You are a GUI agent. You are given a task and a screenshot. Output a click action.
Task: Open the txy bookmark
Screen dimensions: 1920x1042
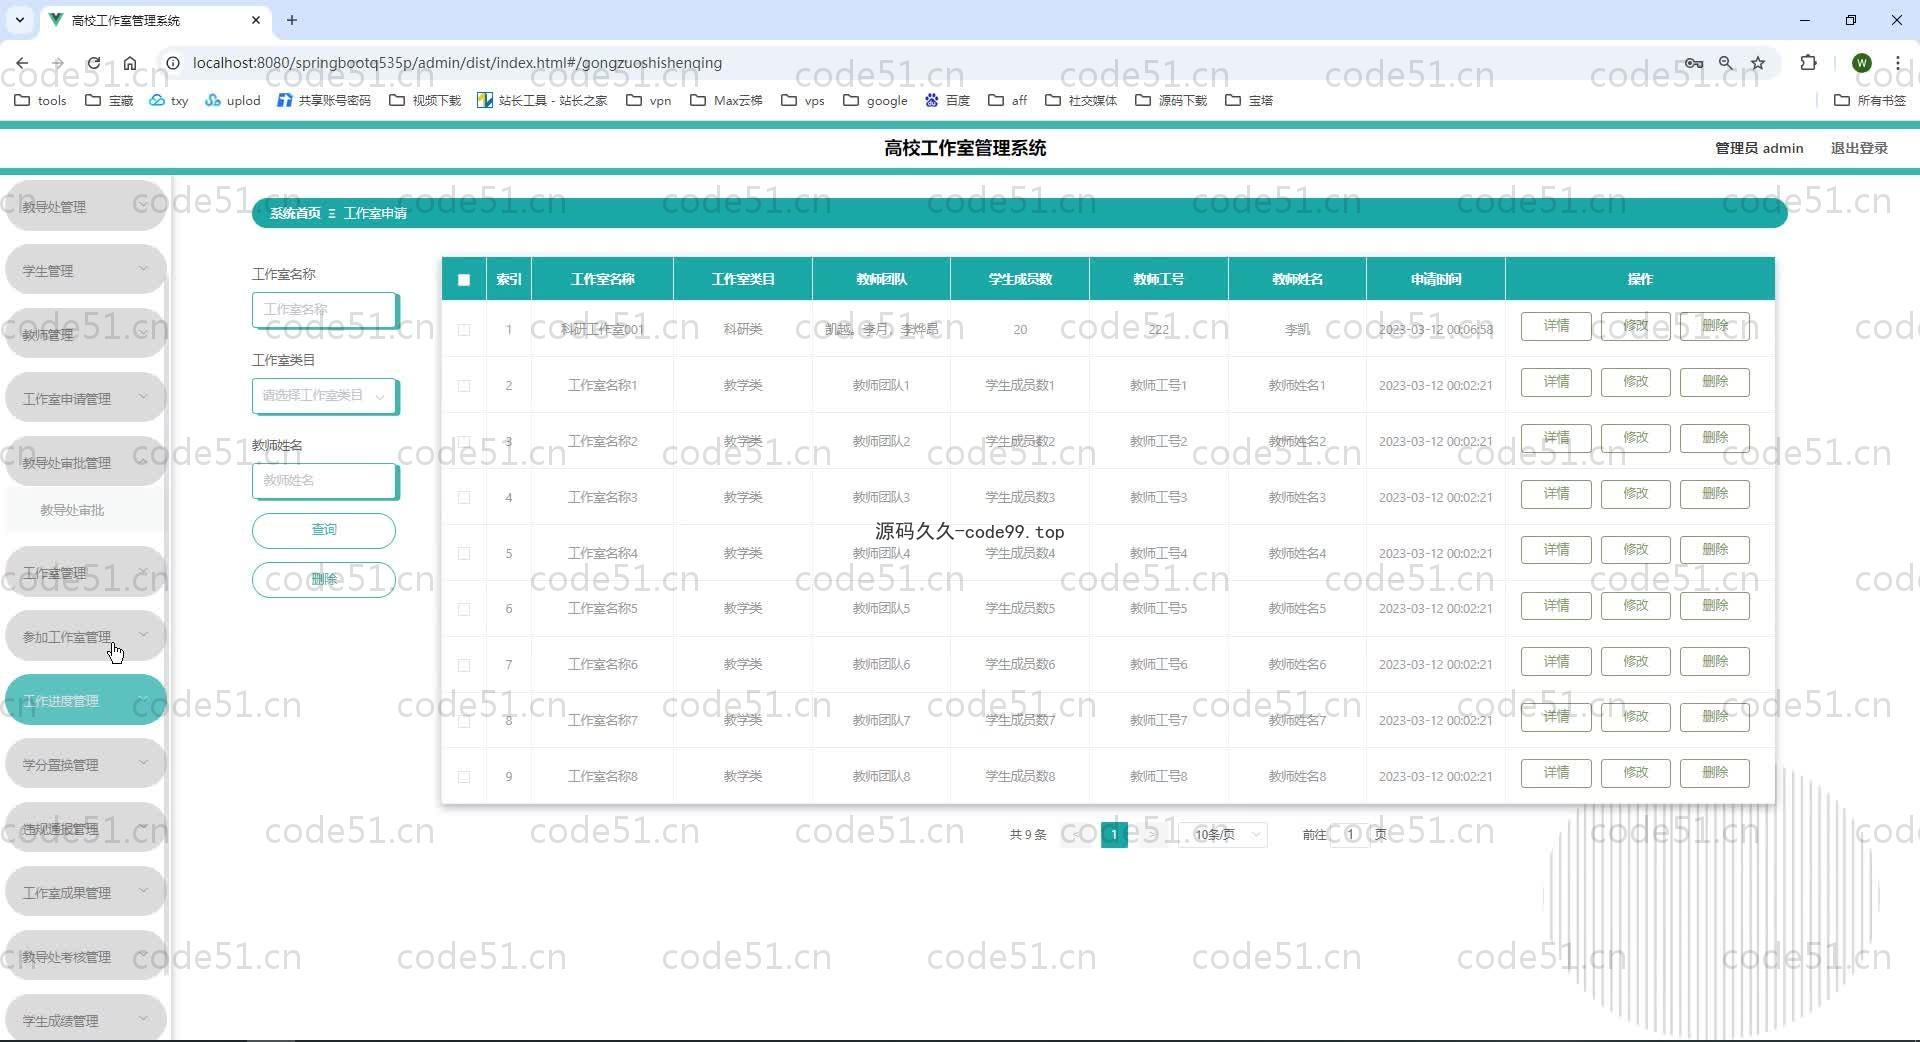coord(169,100)
